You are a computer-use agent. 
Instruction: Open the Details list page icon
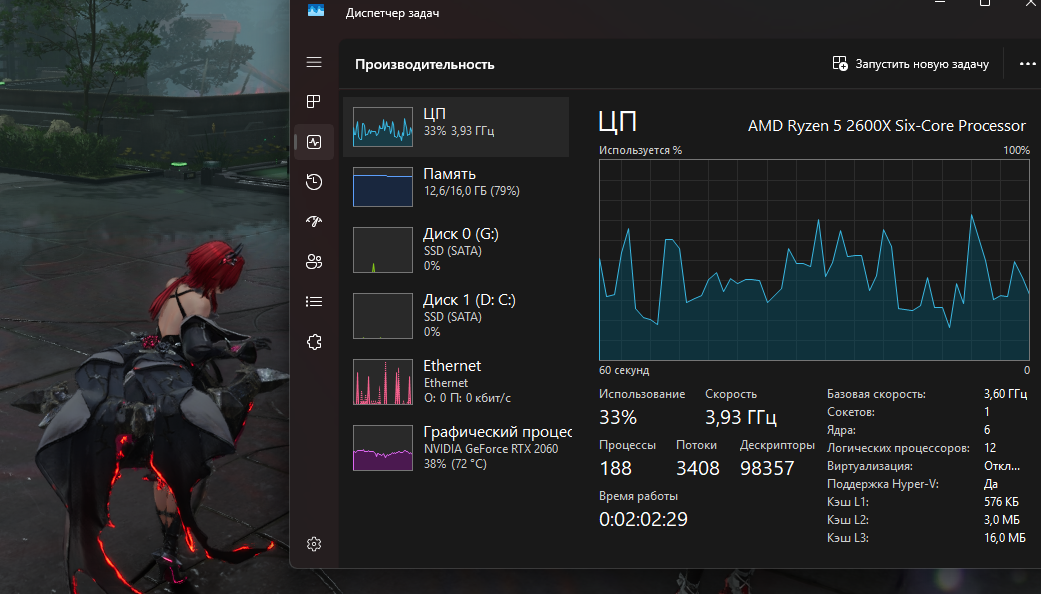314,302
